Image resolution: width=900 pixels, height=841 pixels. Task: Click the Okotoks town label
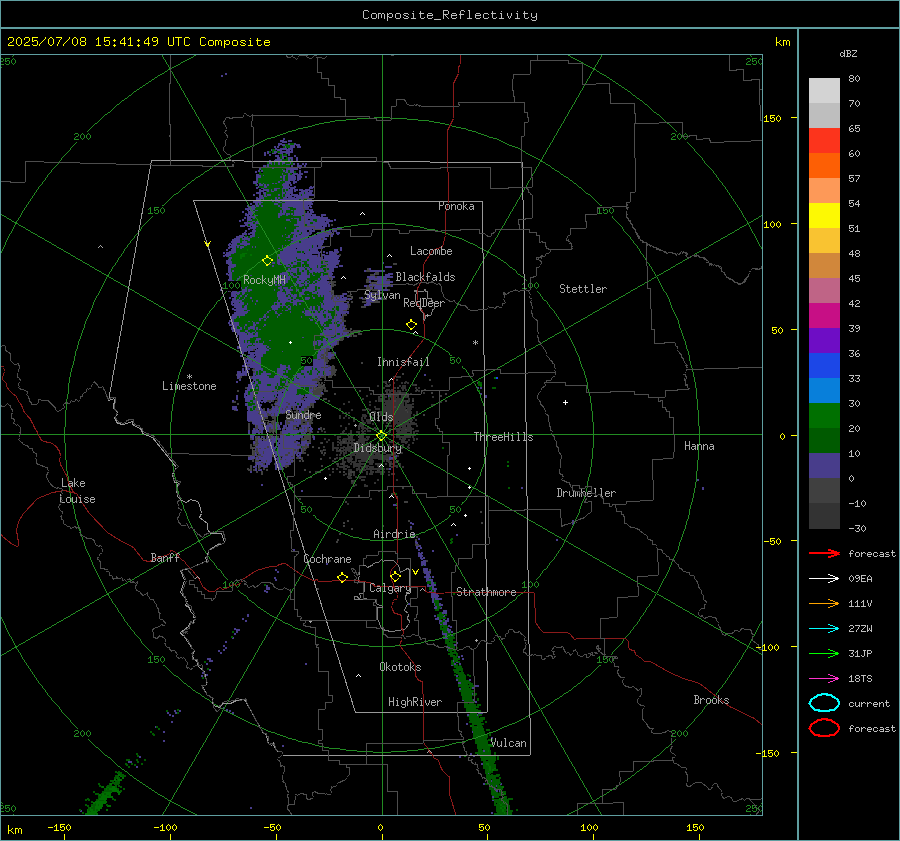(400, 667)
